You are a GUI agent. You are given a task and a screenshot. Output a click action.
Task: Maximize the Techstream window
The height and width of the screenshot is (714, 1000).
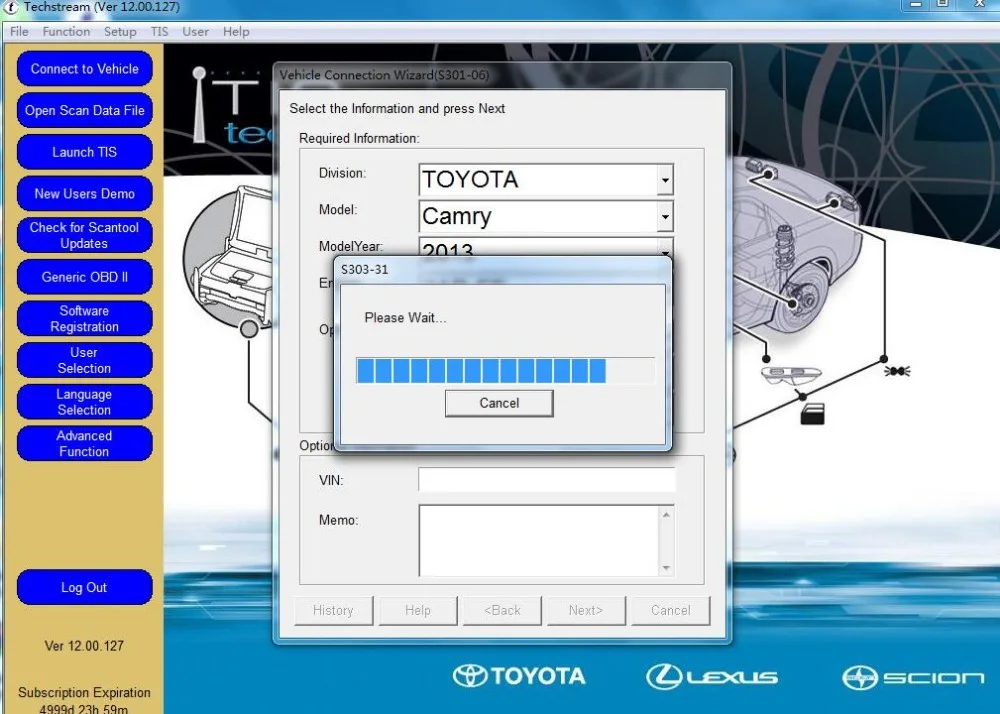pos(943,4)
